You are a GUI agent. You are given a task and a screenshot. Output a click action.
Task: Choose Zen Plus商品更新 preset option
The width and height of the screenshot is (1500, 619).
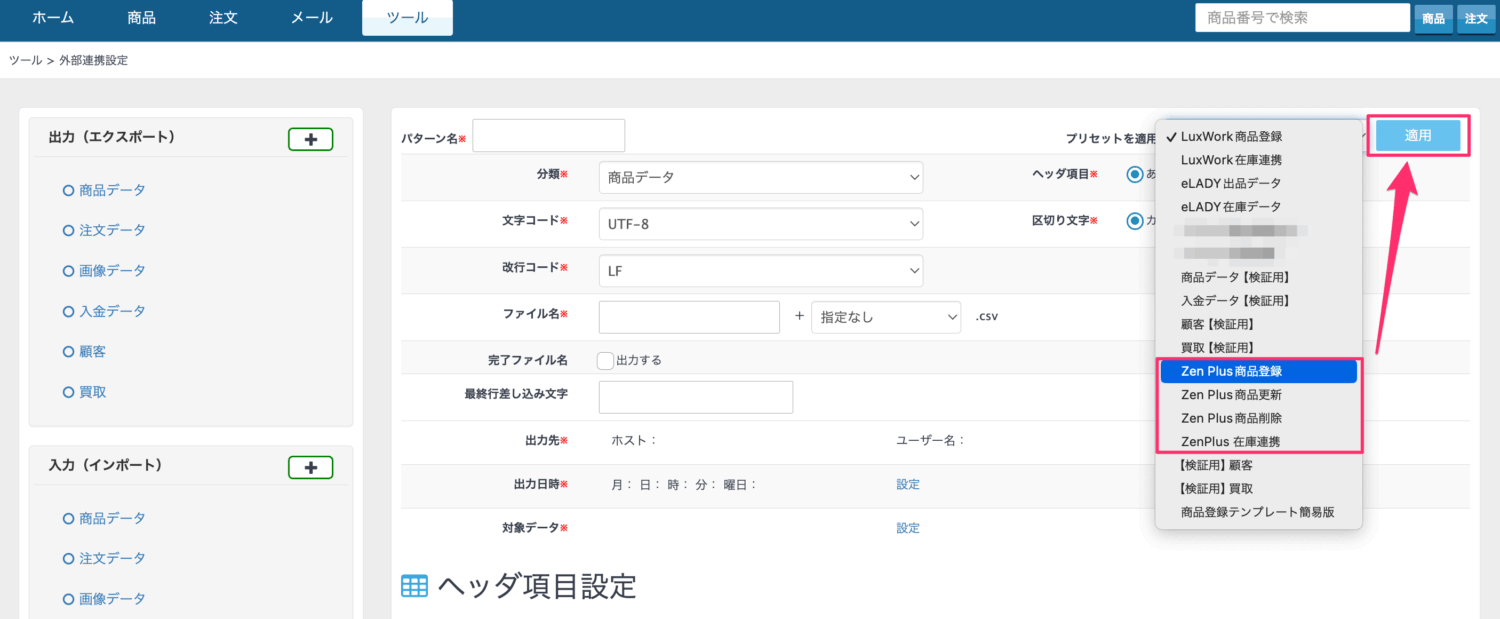[x=1259, y=395]
